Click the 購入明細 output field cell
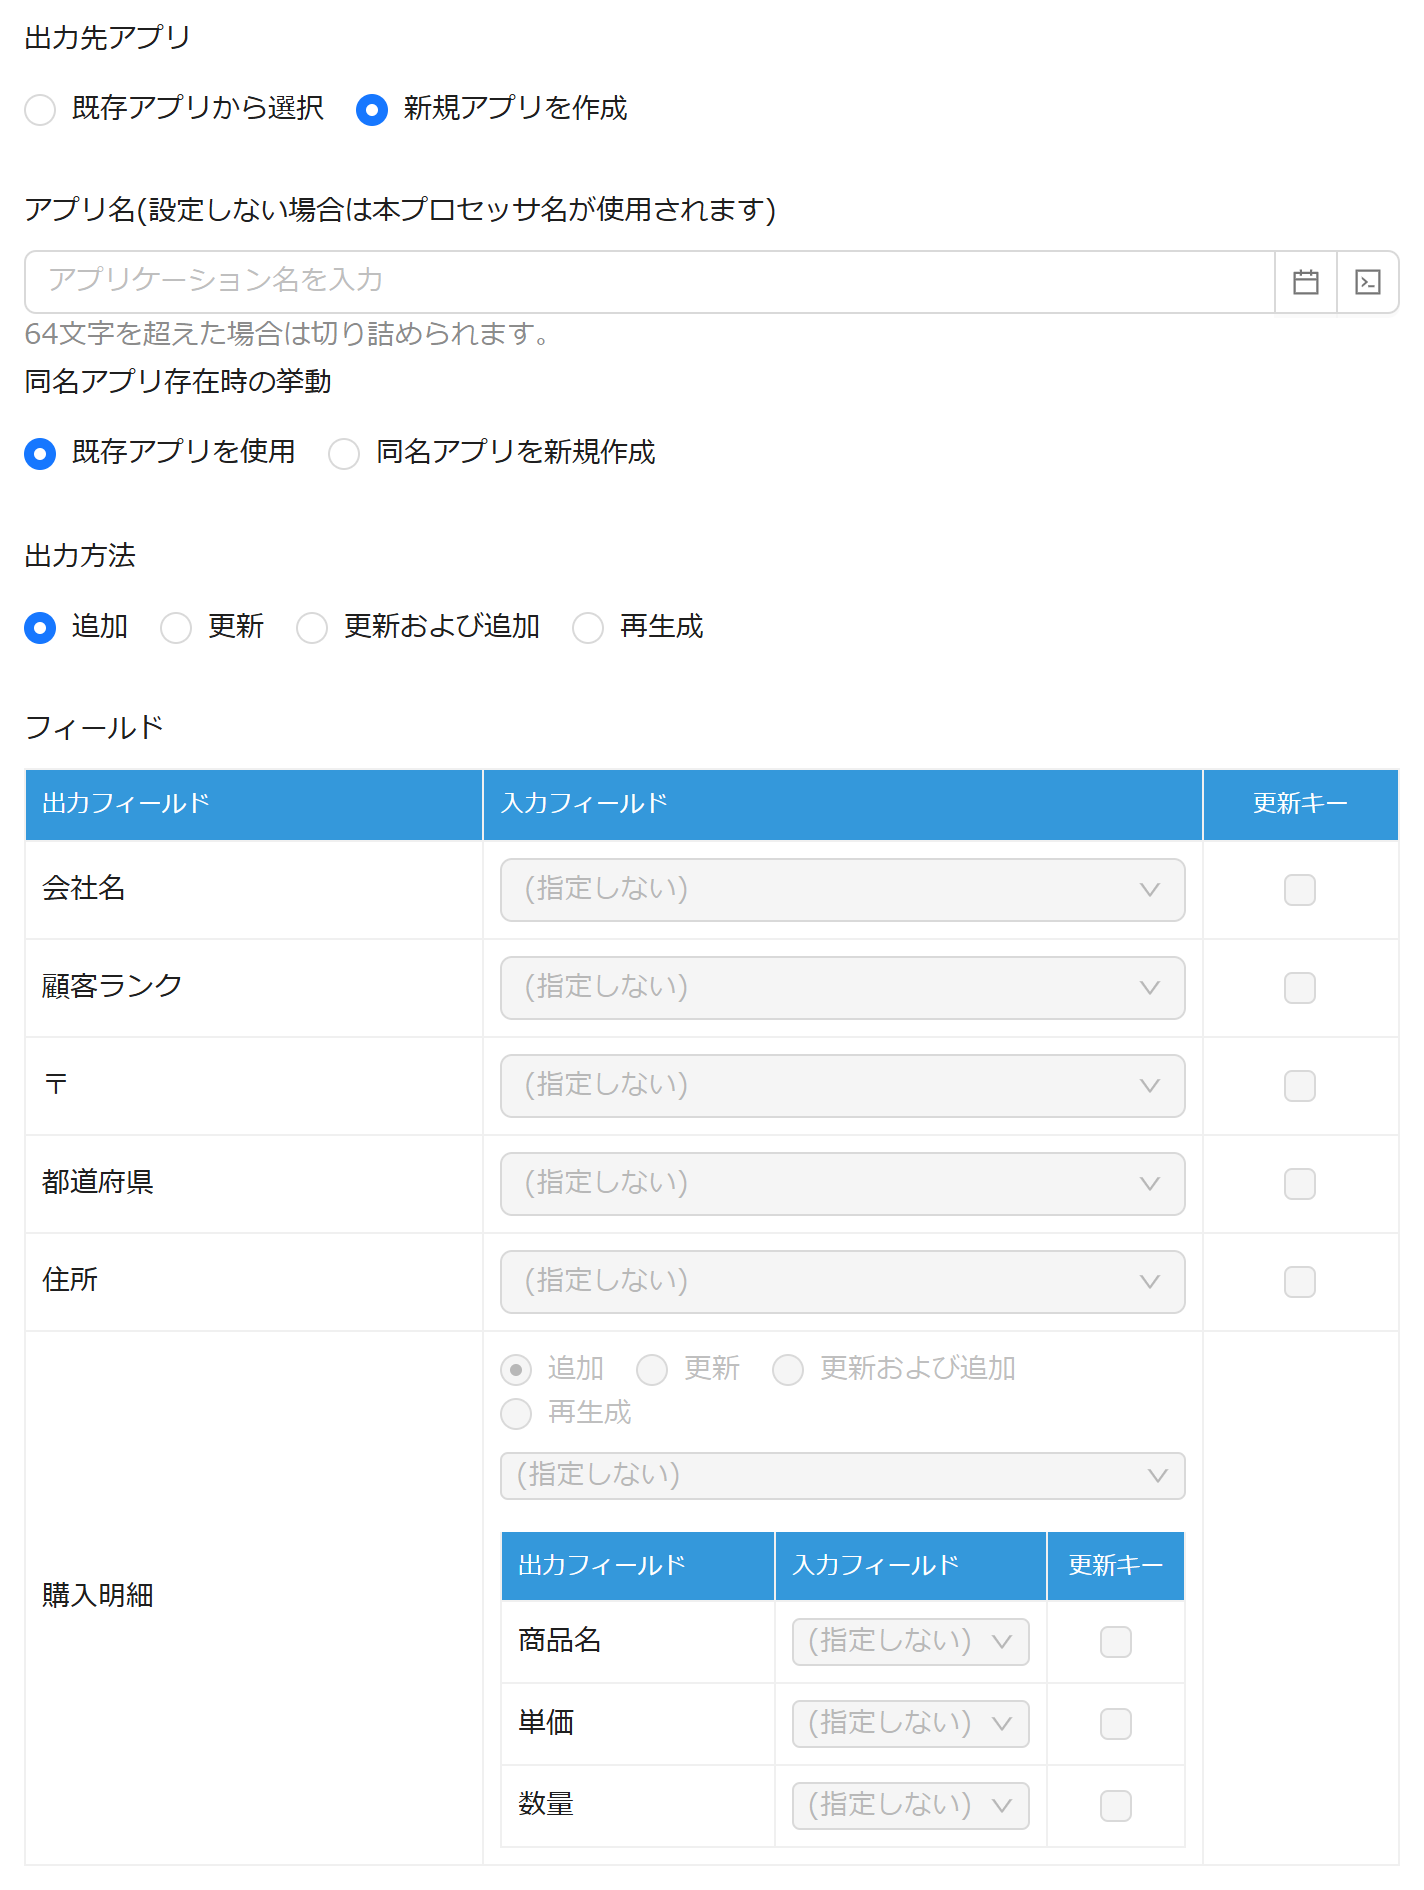Screen dimensions: 1424x1890 point(254,1597)
